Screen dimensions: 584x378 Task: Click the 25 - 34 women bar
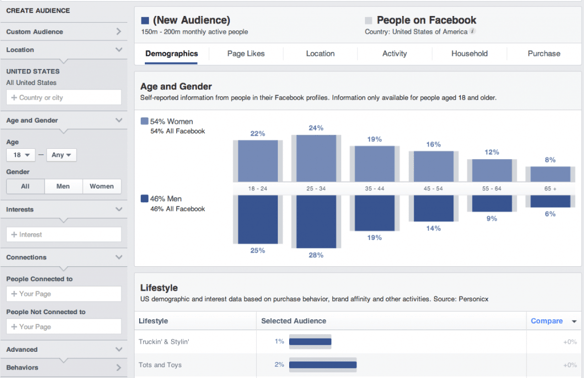[x=316, y=158]
